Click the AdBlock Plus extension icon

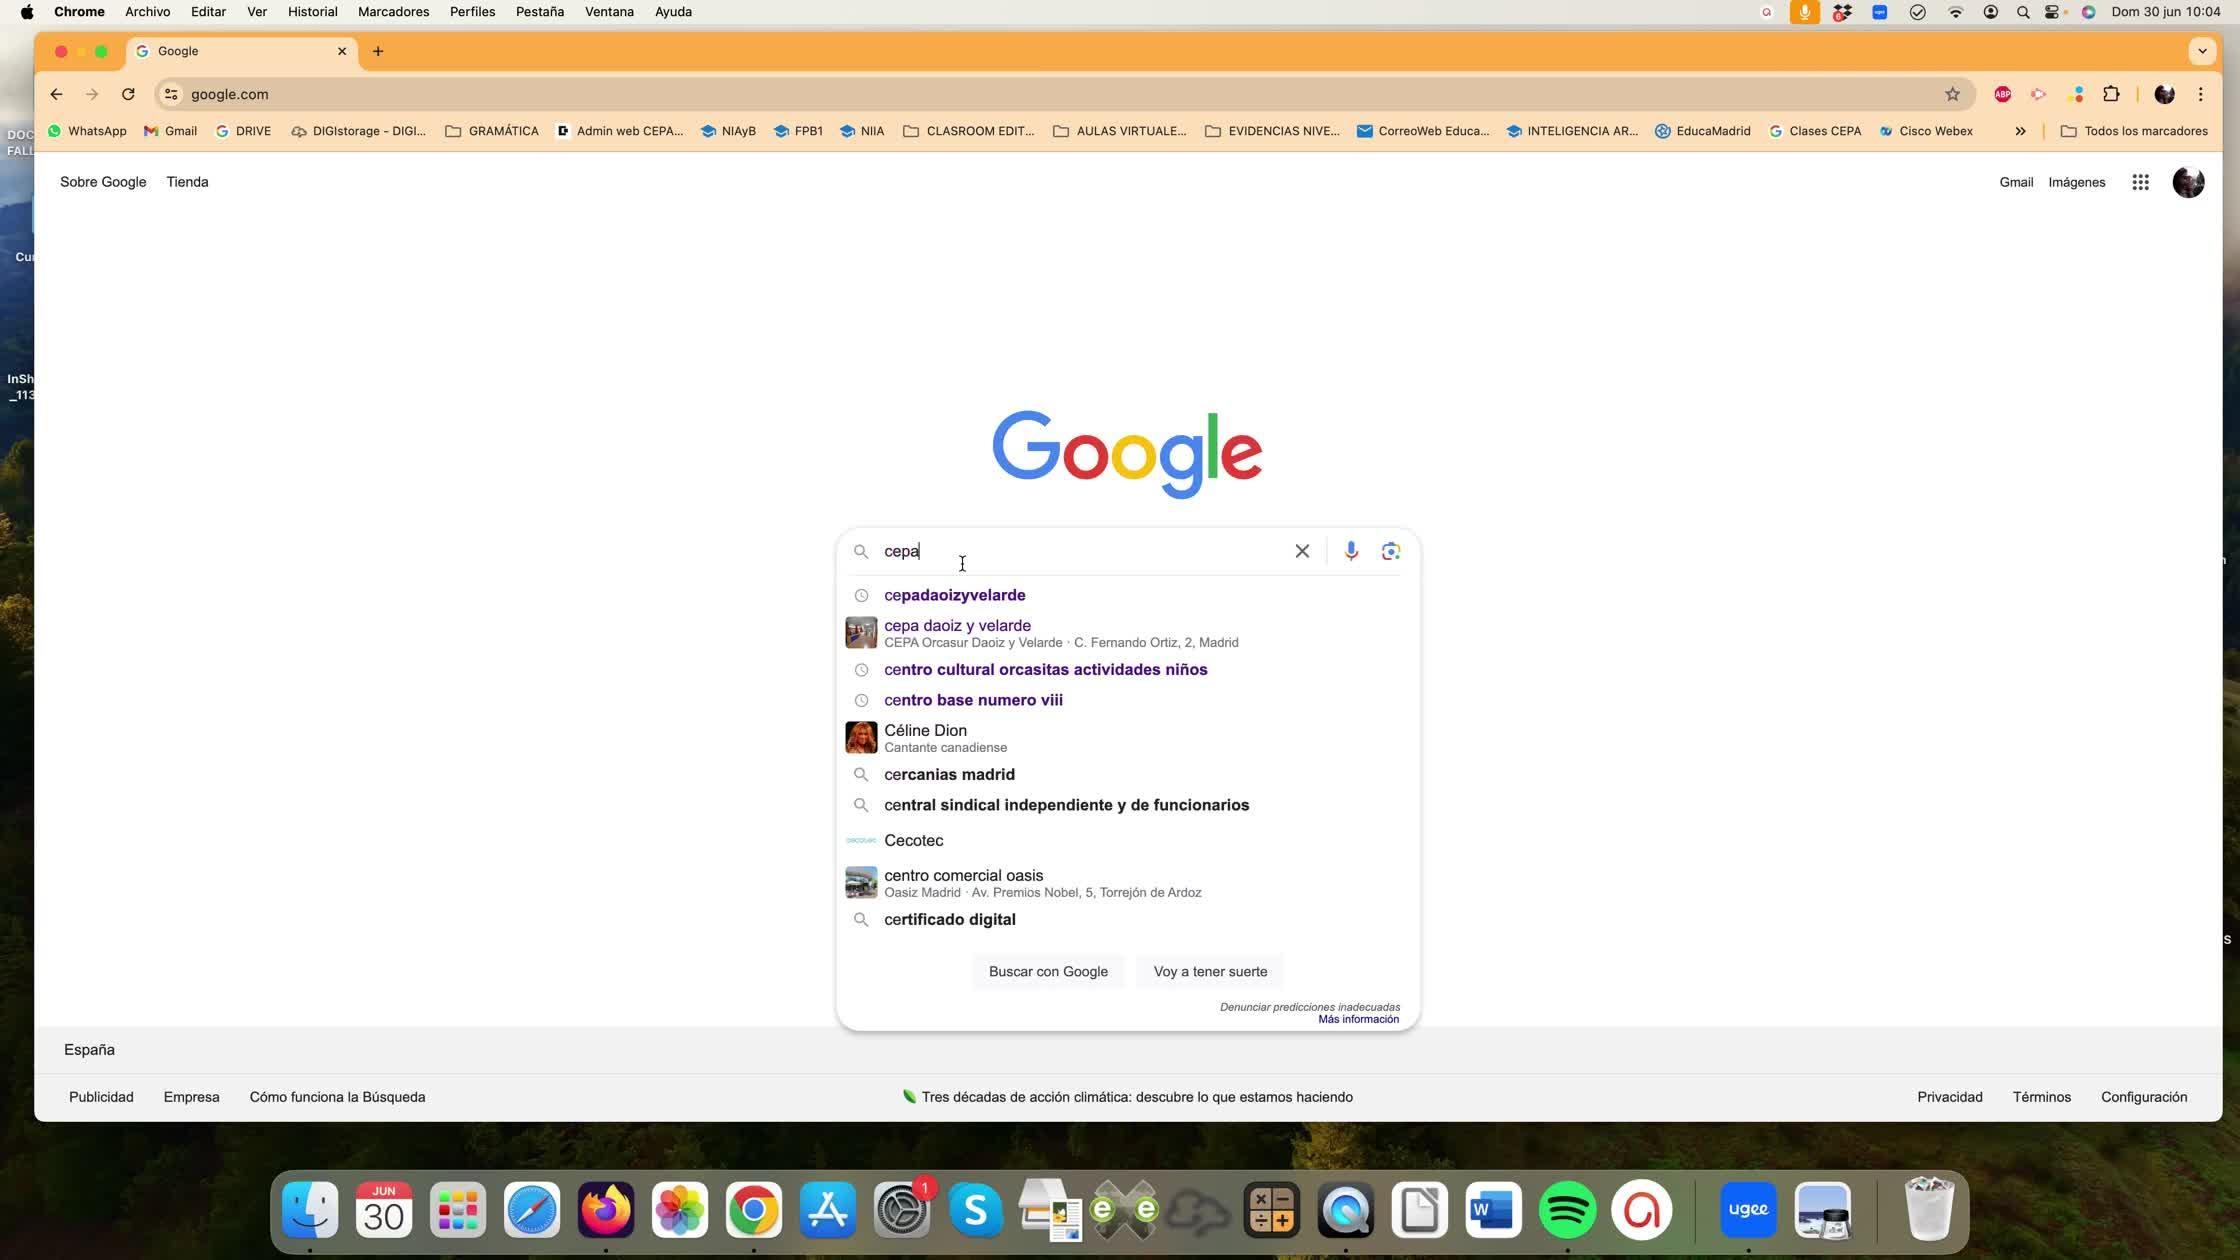tap(2002, 94)
